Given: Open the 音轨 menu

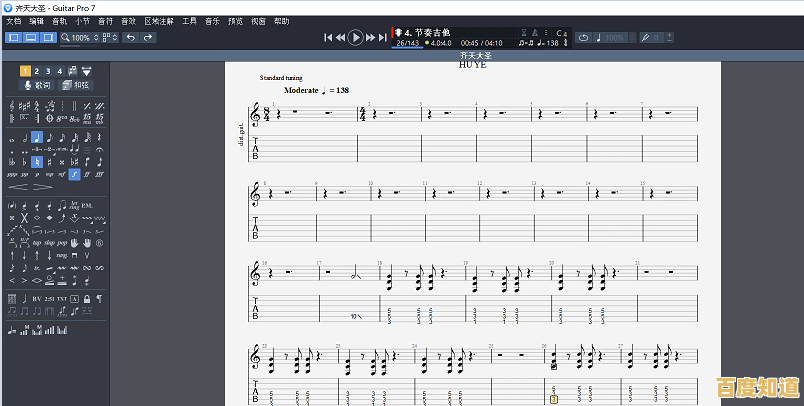Looking at the screenshot, I should point(60,20).
